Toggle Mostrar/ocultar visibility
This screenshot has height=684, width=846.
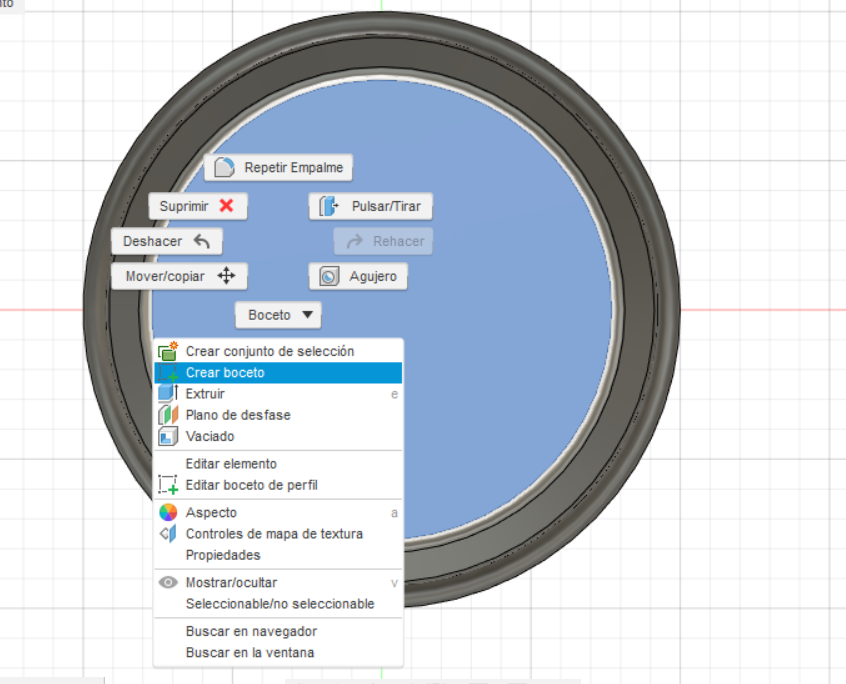point(278,583)
